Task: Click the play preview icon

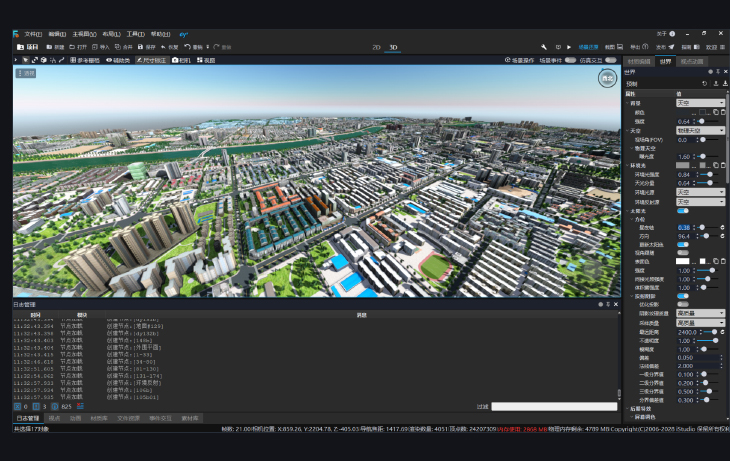Action: point(569,47)
